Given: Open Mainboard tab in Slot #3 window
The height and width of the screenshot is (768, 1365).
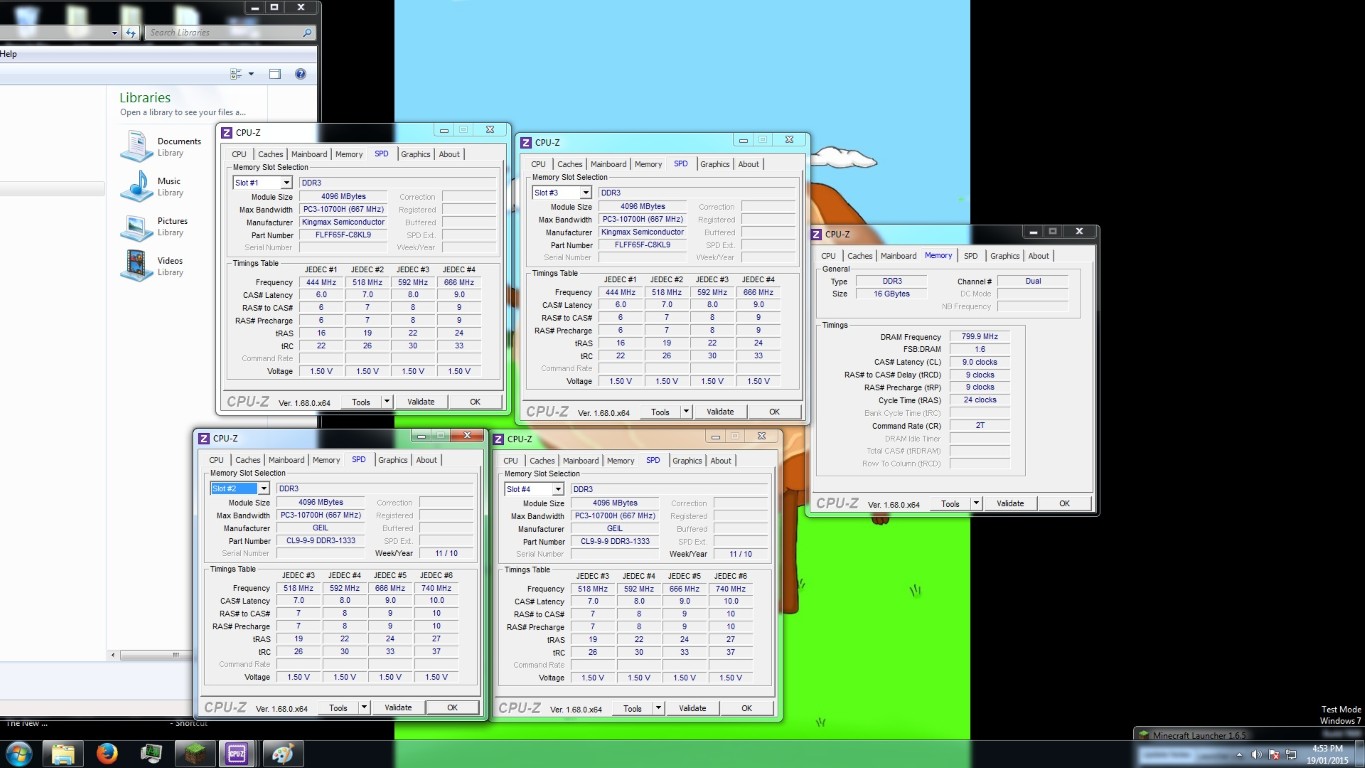Looking at the screenshot, I should pos(608,164).
